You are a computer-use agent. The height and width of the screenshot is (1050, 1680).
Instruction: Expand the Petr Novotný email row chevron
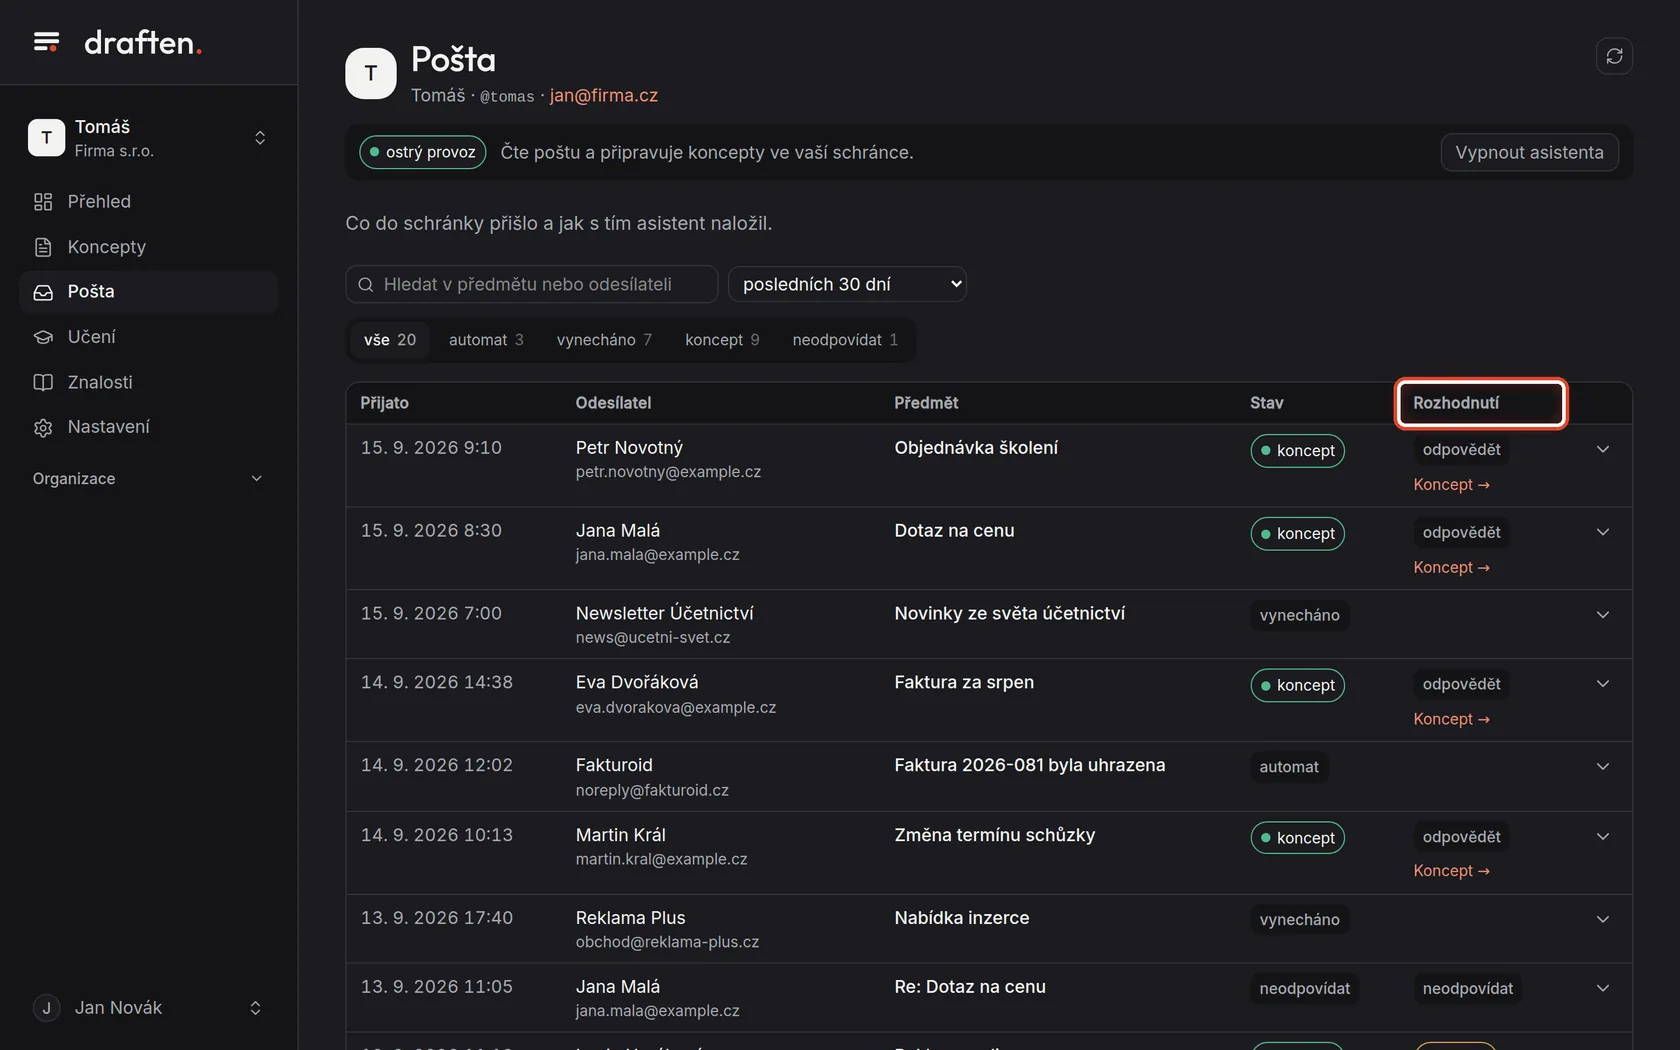pos(1603,450)
